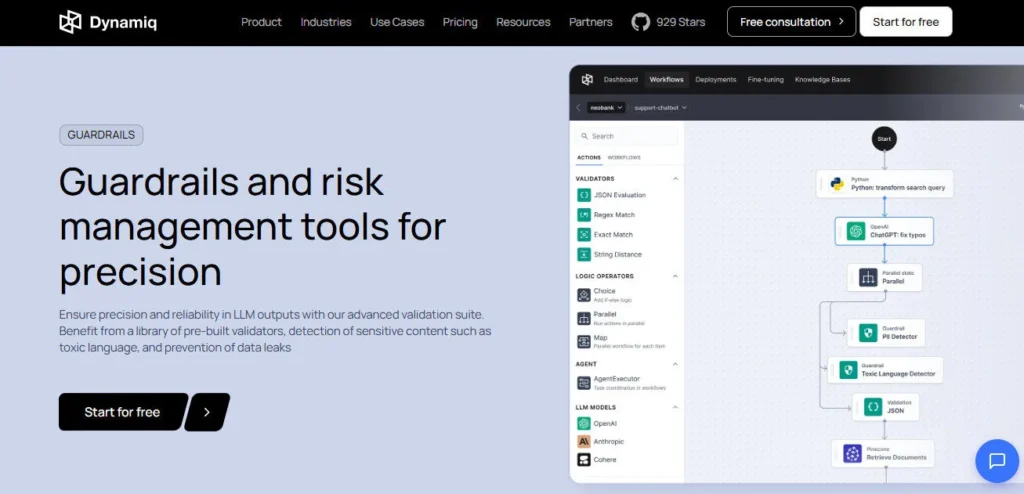1024x494 pixels.
Task: Select the Cohere model icon
Action: [x=584, y=459]
